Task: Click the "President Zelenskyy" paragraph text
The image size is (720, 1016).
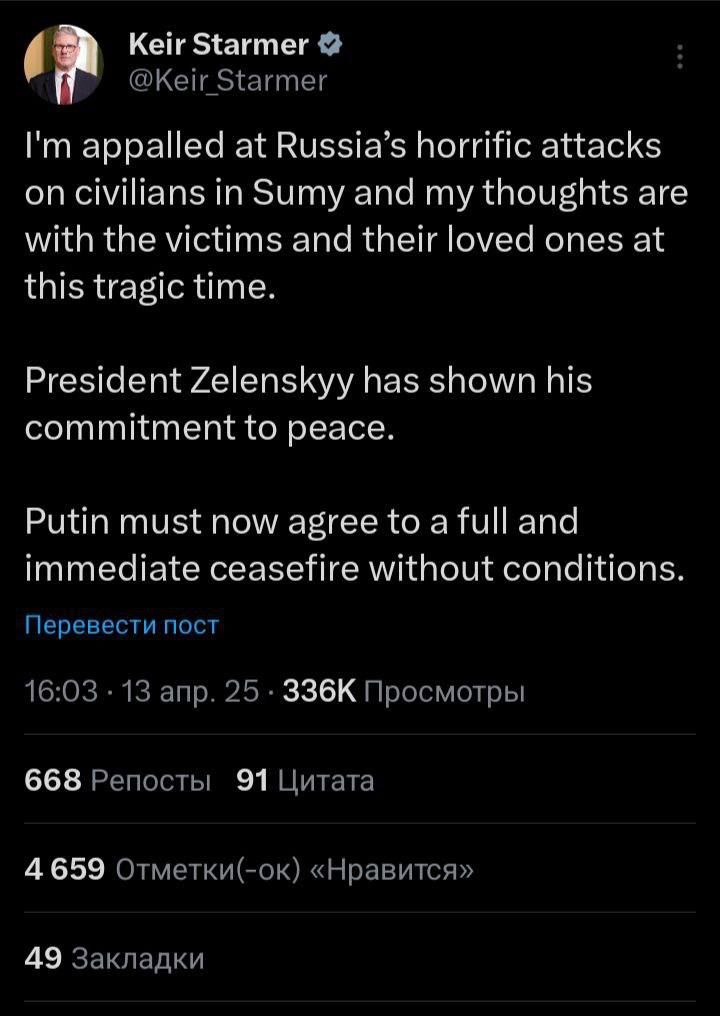Action: tap(308, 404)
